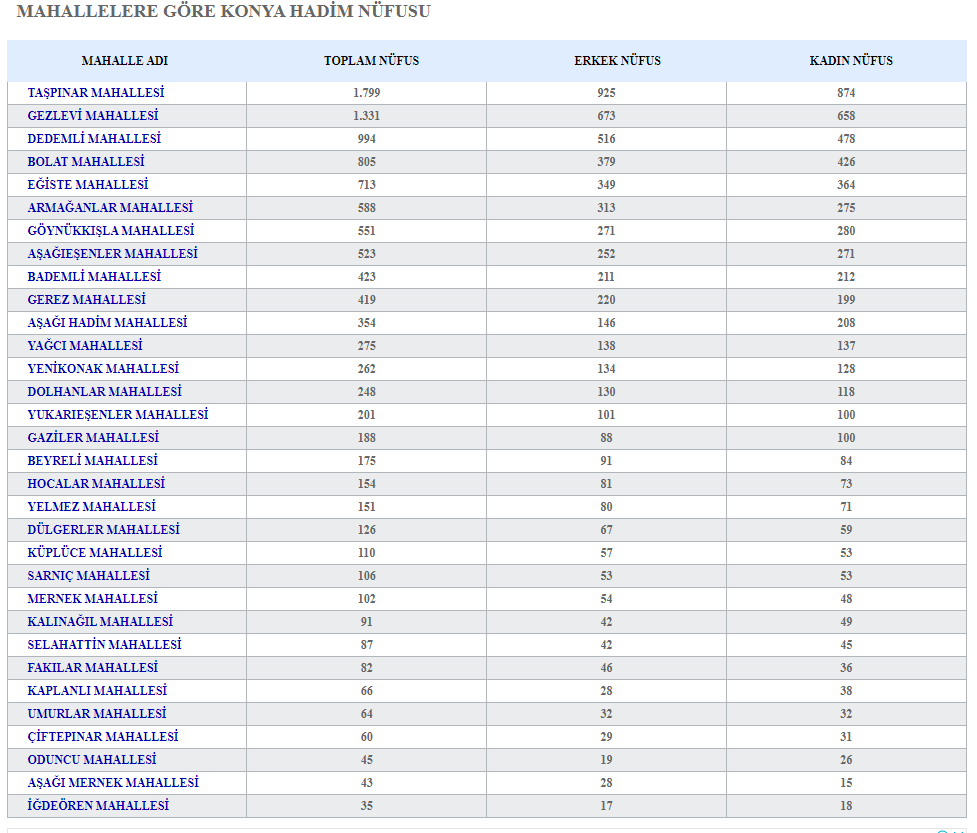This screenshot has width=977, height=833.
Task: Click the KADIN NÜFUS column header
Action: pos(851,61)
